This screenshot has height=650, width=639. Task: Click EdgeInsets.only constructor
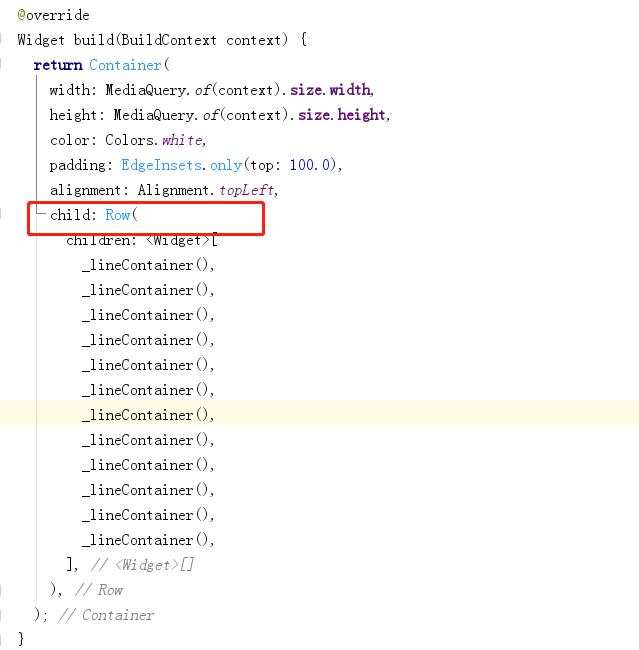click(x=182, y=165)
